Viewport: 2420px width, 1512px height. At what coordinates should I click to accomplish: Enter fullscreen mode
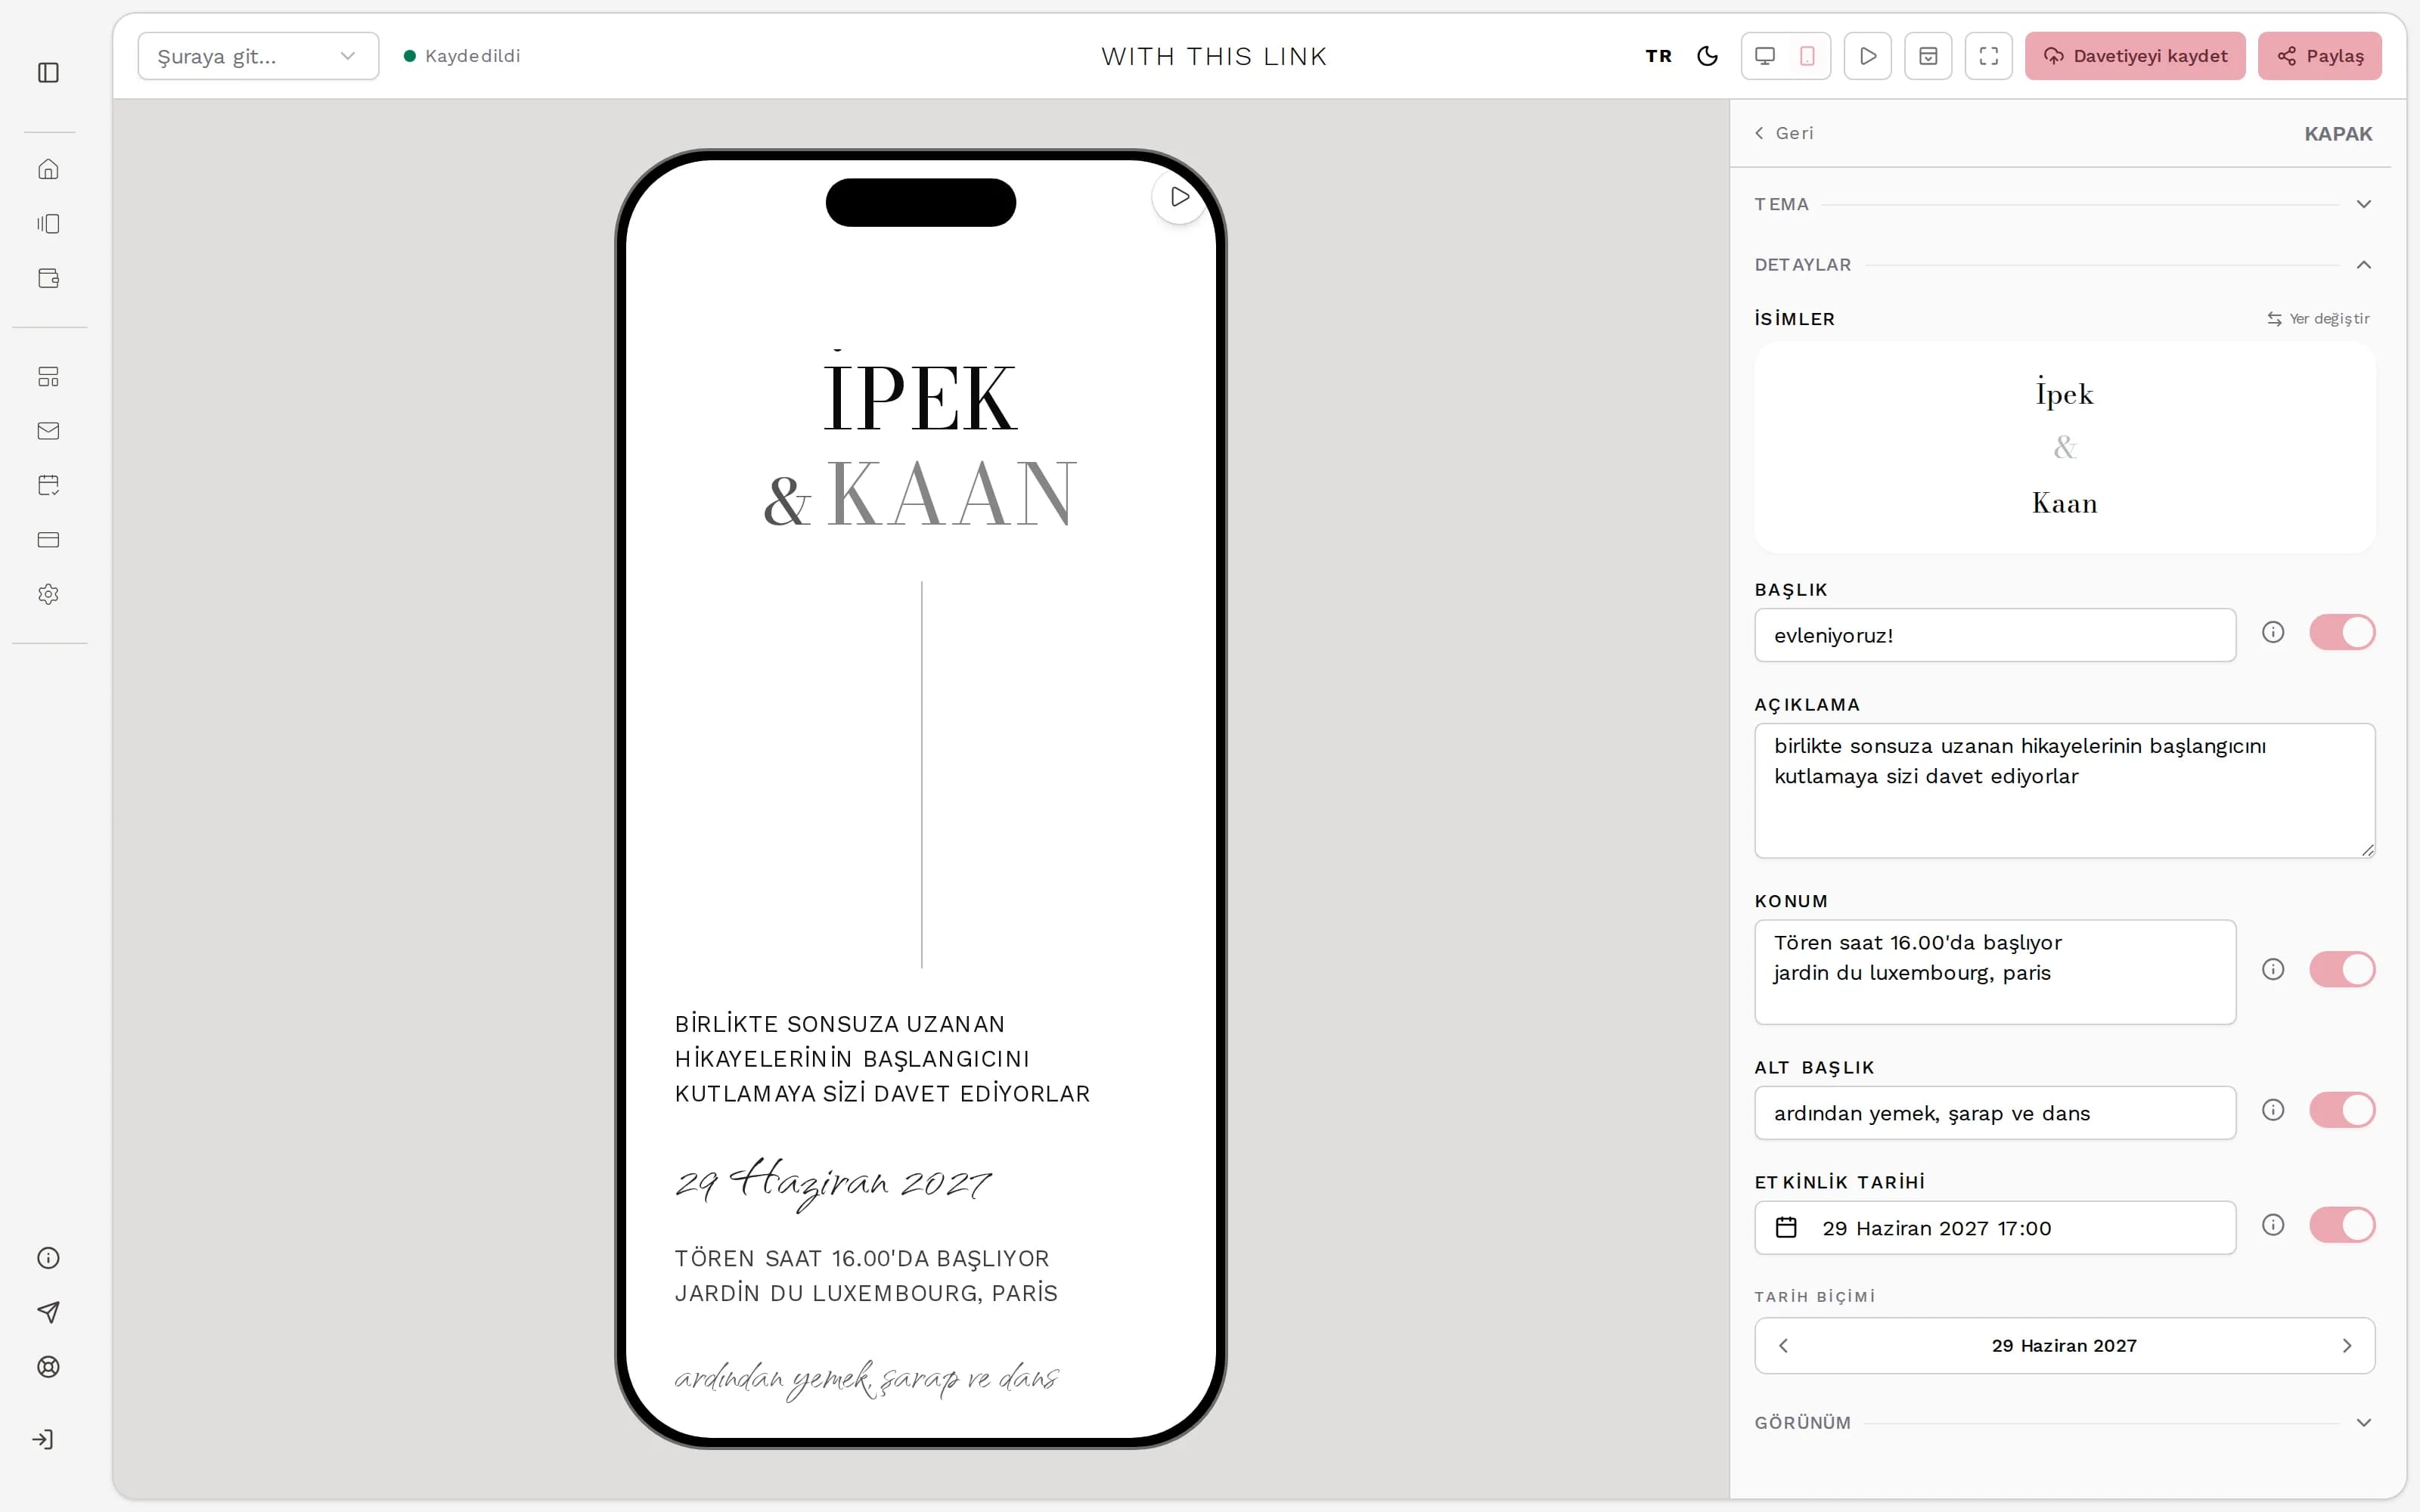point(1988,56)
